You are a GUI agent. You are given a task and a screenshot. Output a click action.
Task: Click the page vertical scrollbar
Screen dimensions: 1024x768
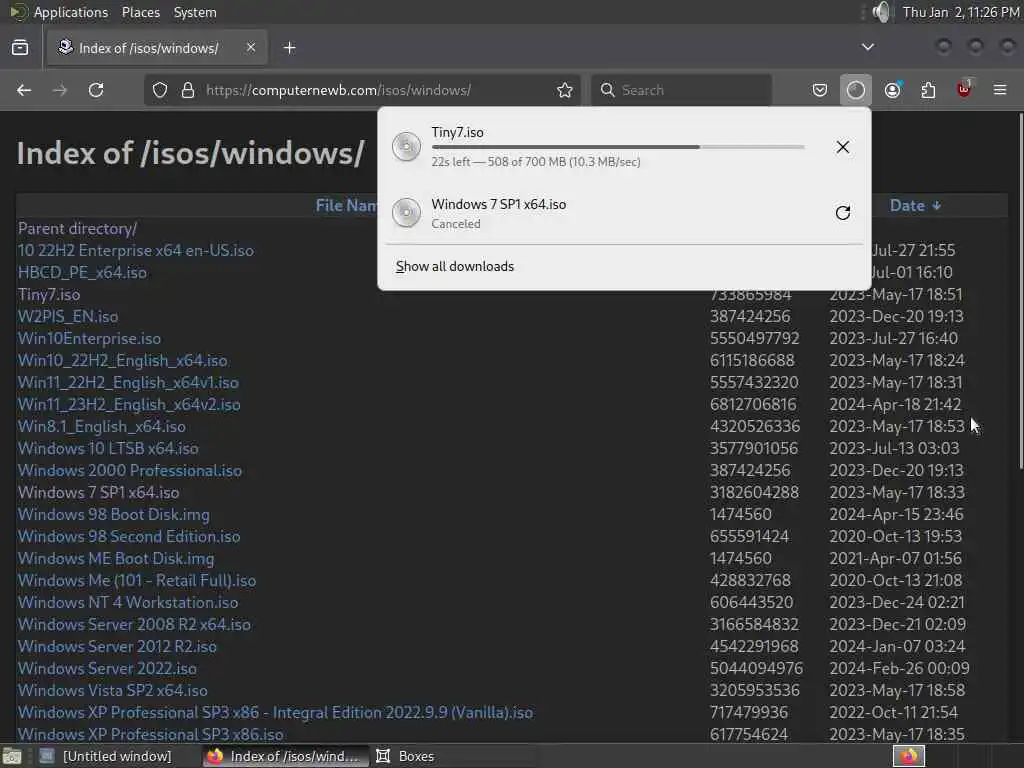pyautogui.click(x=1020, y=291)
